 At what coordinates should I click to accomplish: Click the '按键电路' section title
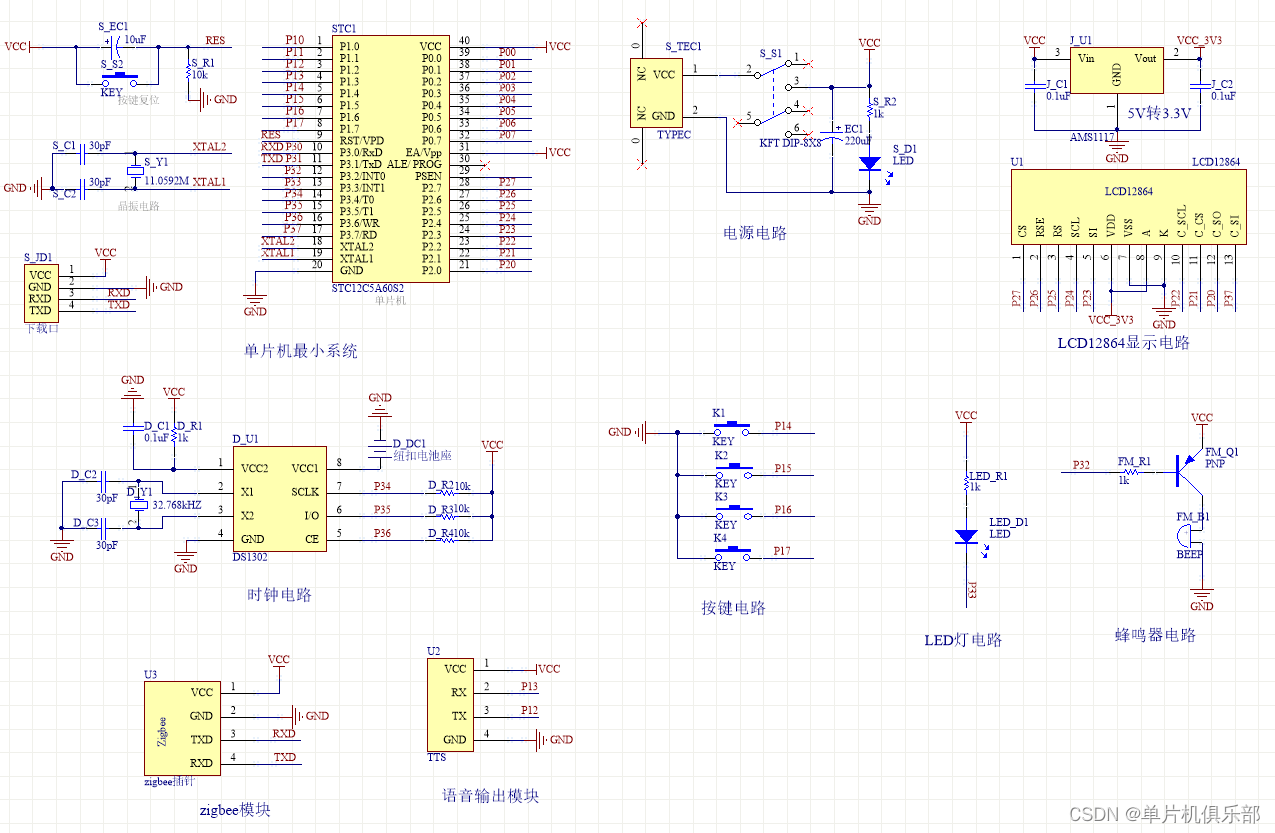click(x=733, y=608)
